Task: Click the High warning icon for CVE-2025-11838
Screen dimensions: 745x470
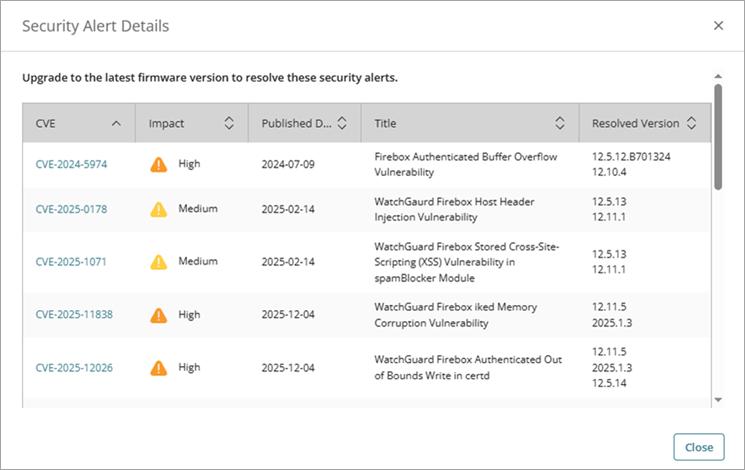Action: 159,315
